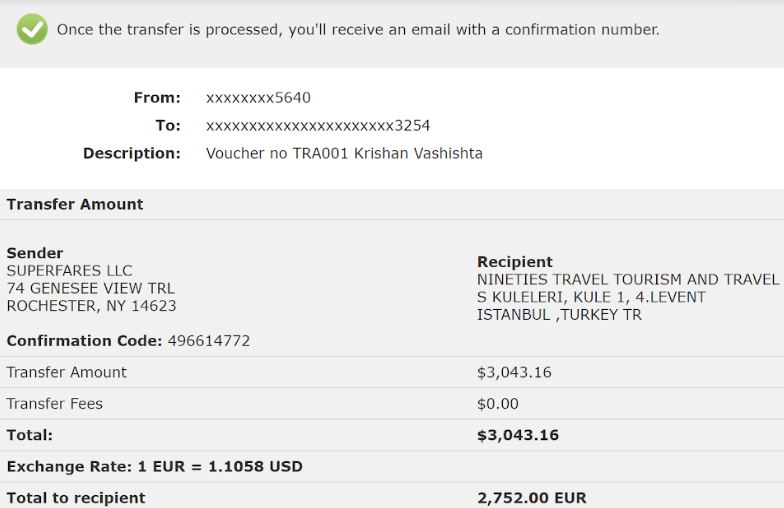Click the 2,752.00 EUR total to recipient

[532, 498]
